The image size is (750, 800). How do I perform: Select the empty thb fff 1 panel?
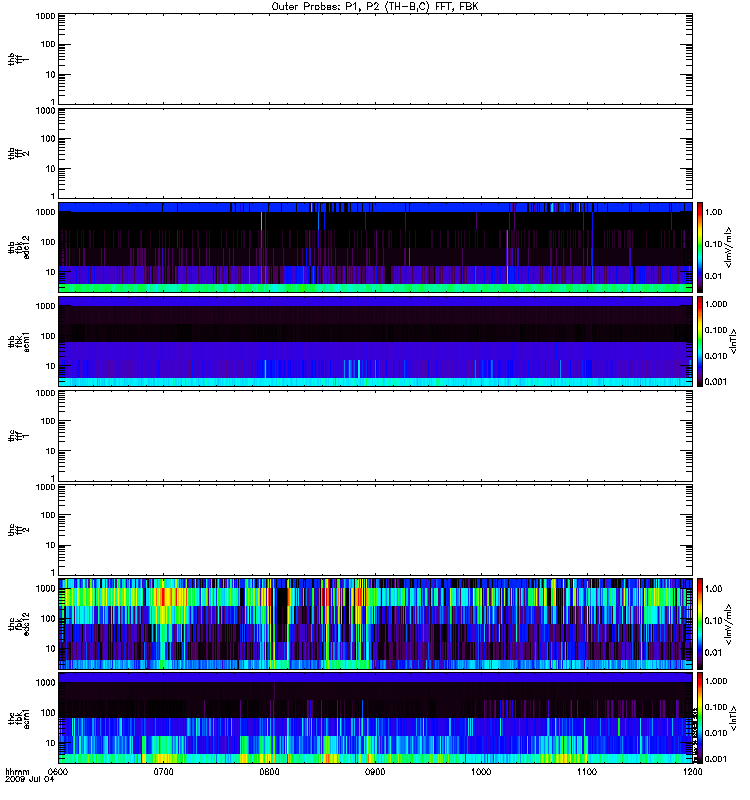(375, 59)
